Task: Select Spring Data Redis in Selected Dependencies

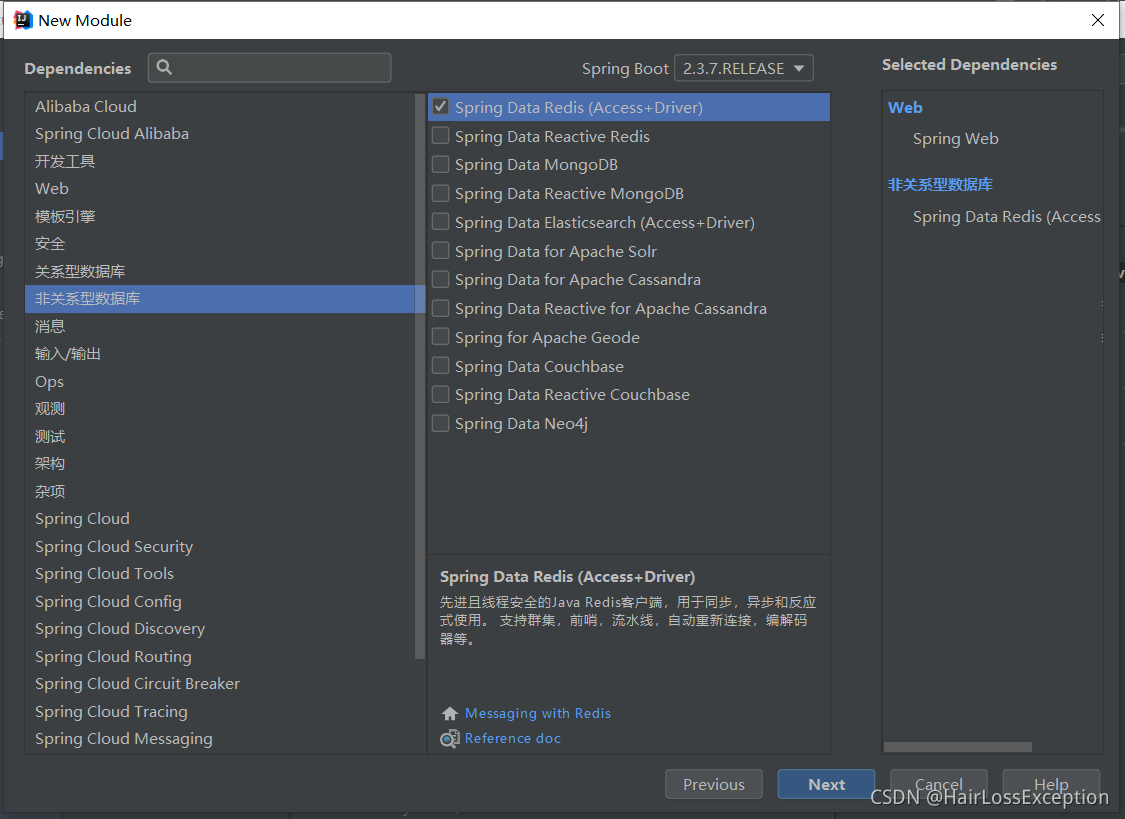Action: click(1007, 217)
